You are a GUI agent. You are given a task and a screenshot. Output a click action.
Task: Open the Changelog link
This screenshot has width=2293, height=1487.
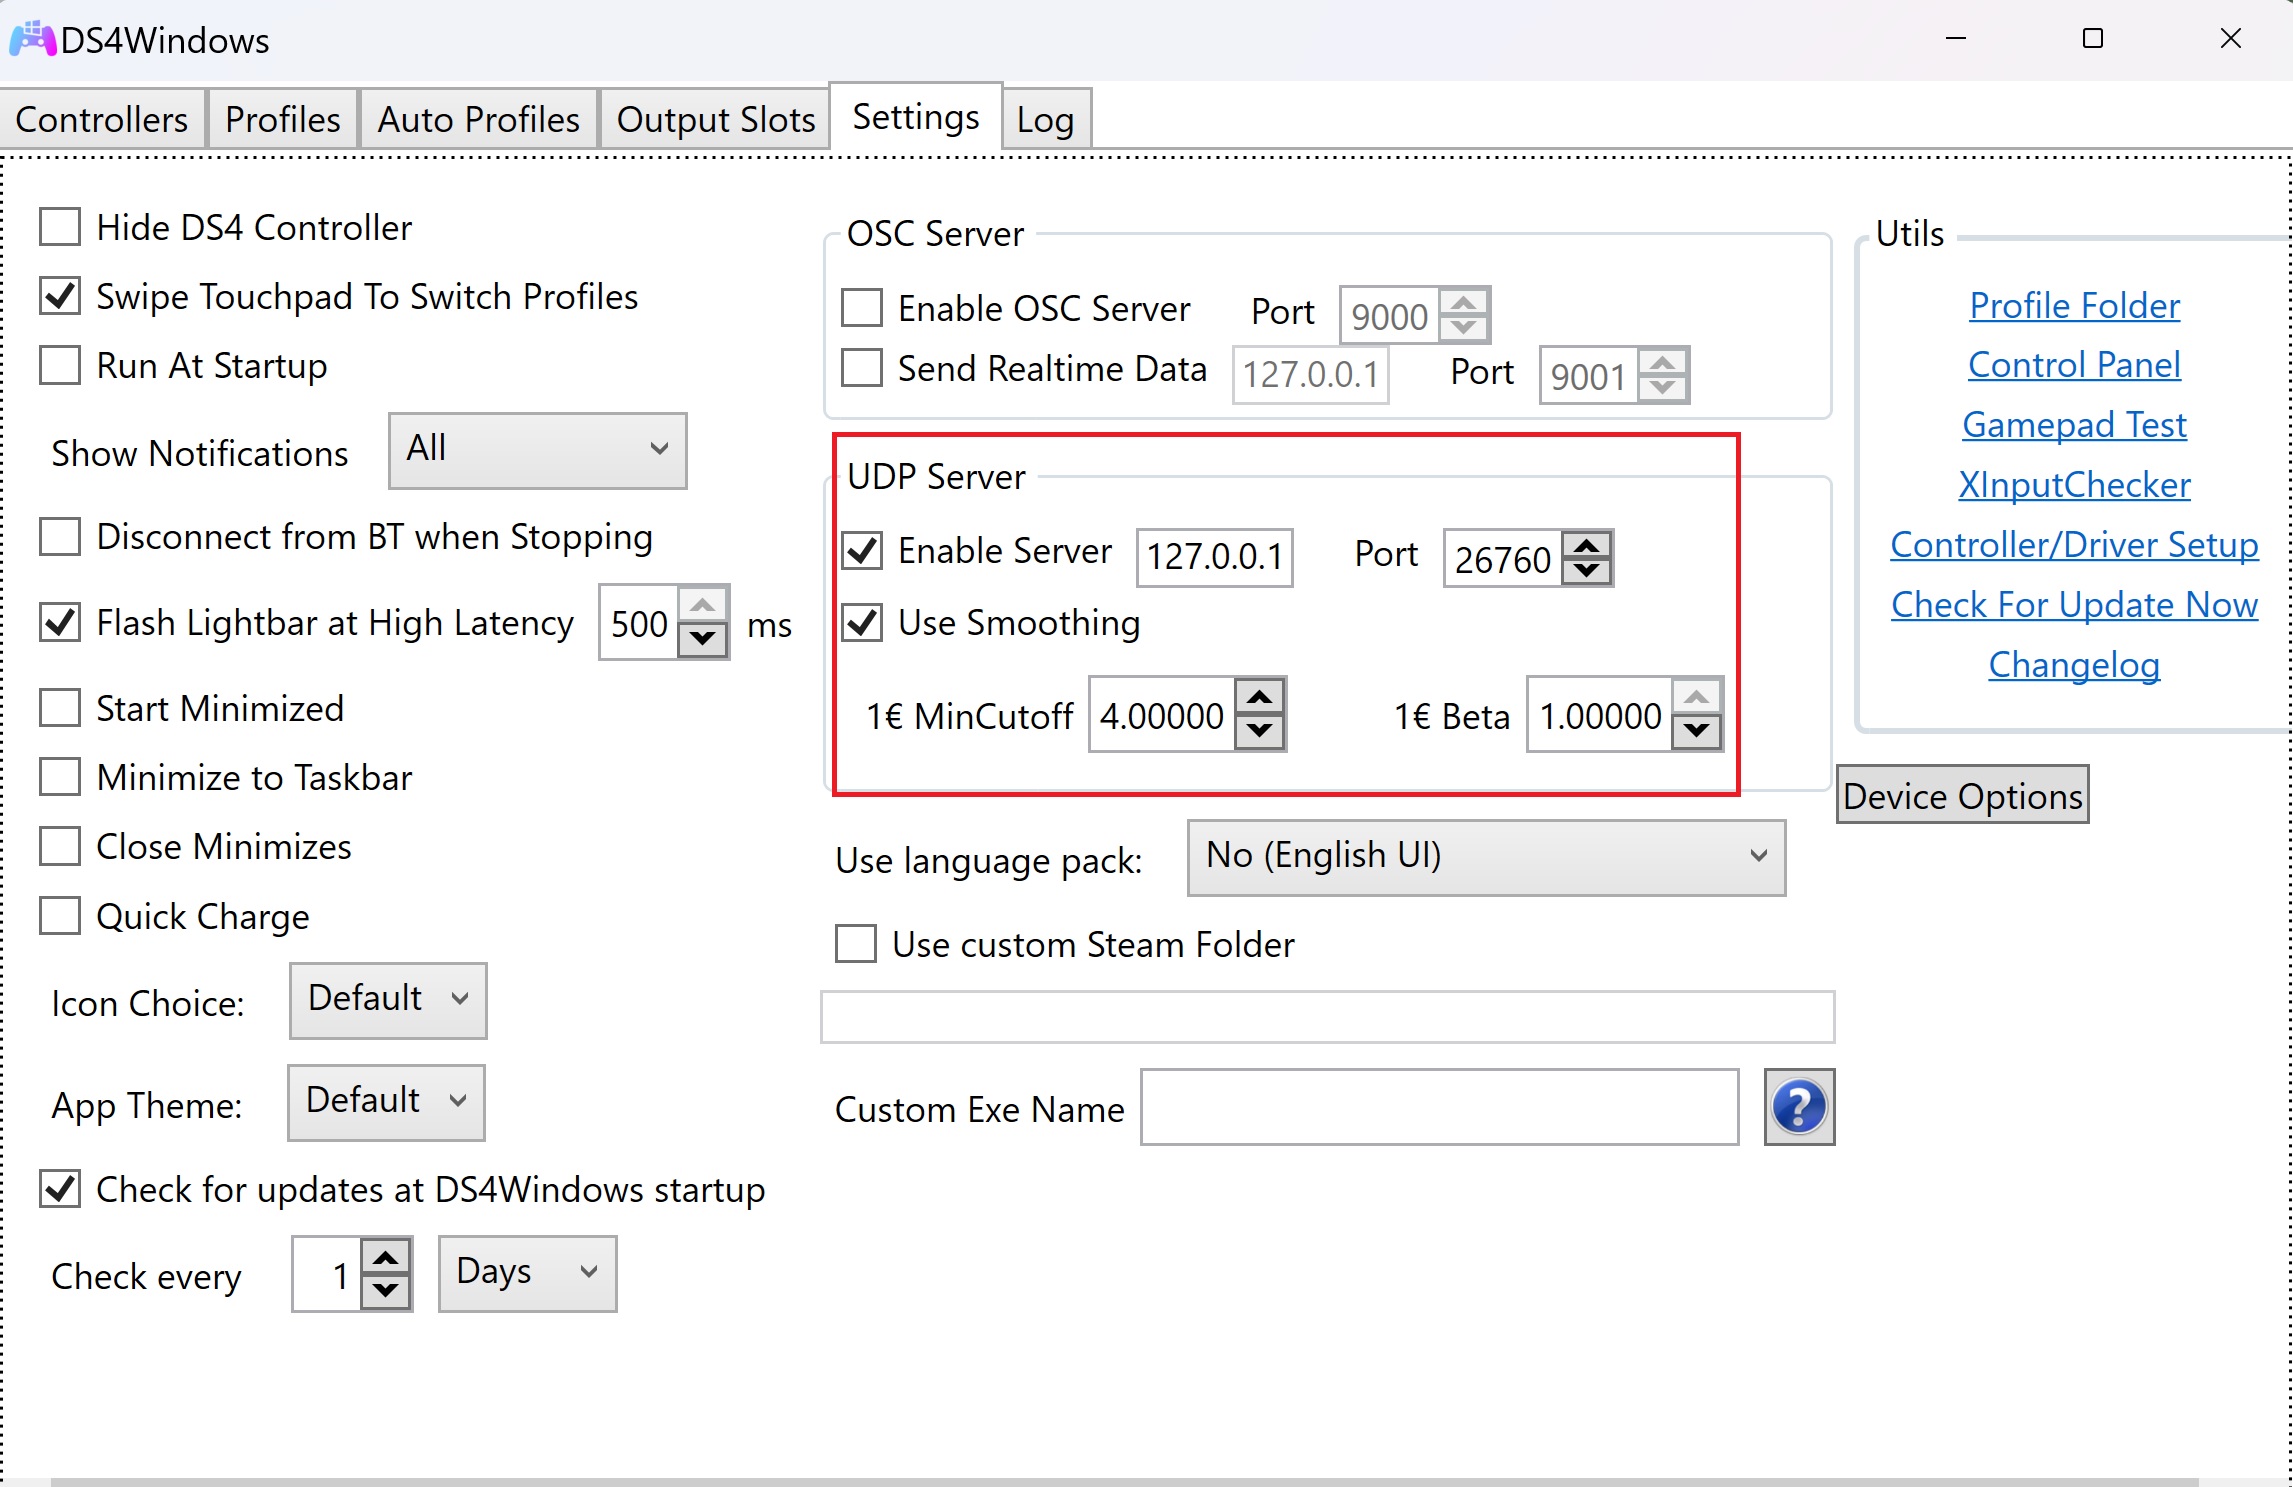(2075, 664)
